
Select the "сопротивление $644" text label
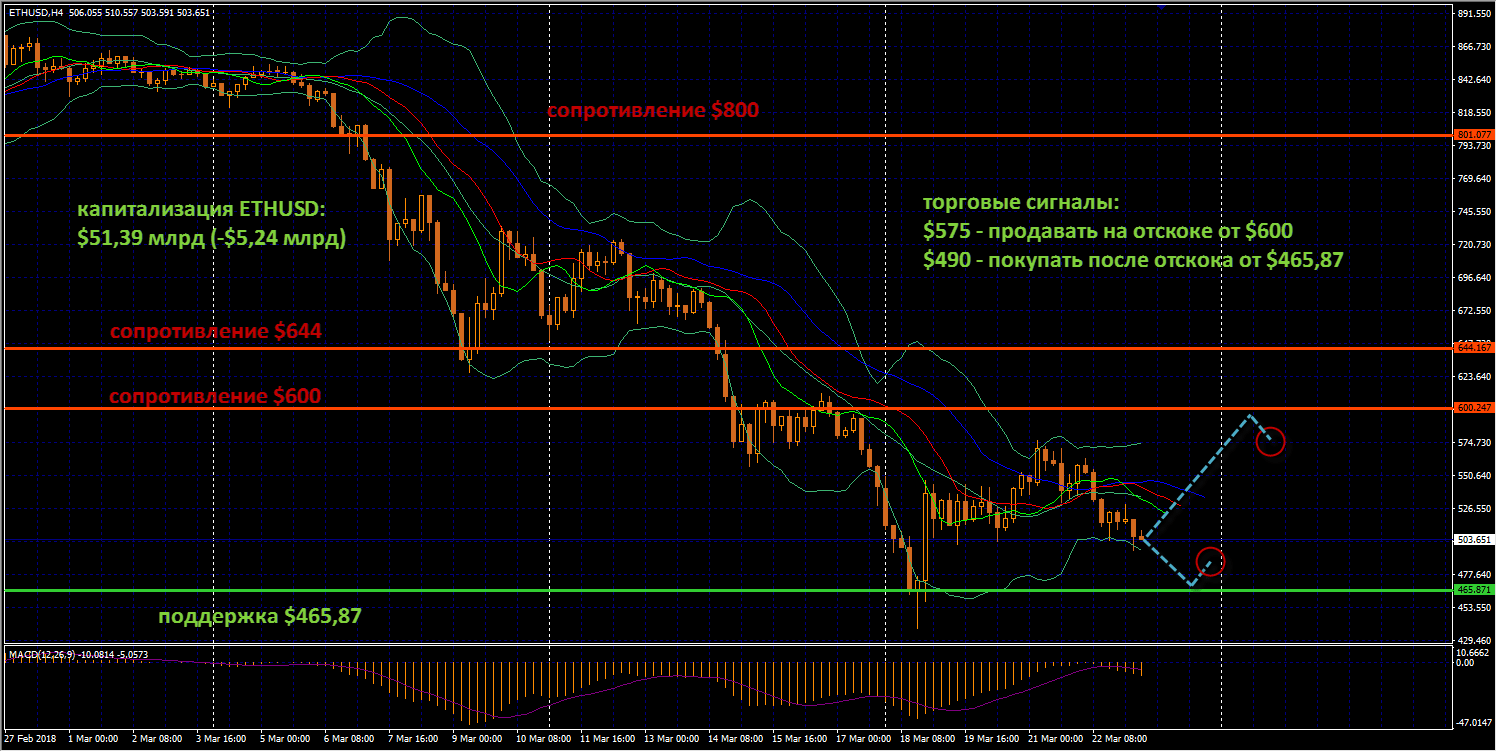[x=215, y=331]
